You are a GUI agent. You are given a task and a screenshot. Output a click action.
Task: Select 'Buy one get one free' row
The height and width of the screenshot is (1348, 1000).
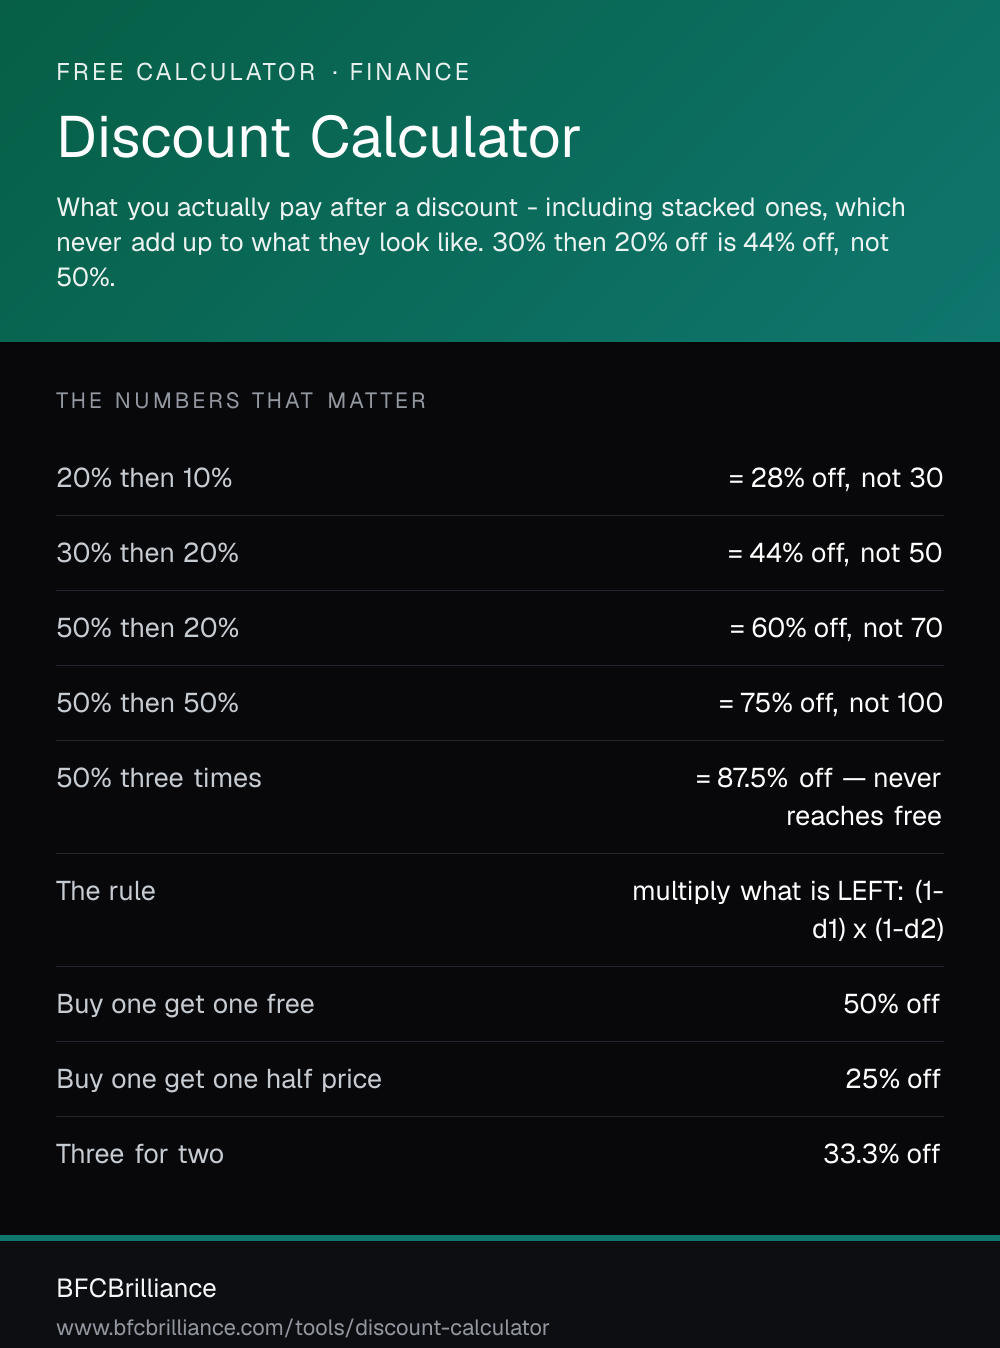click(x=500, y=1004)
